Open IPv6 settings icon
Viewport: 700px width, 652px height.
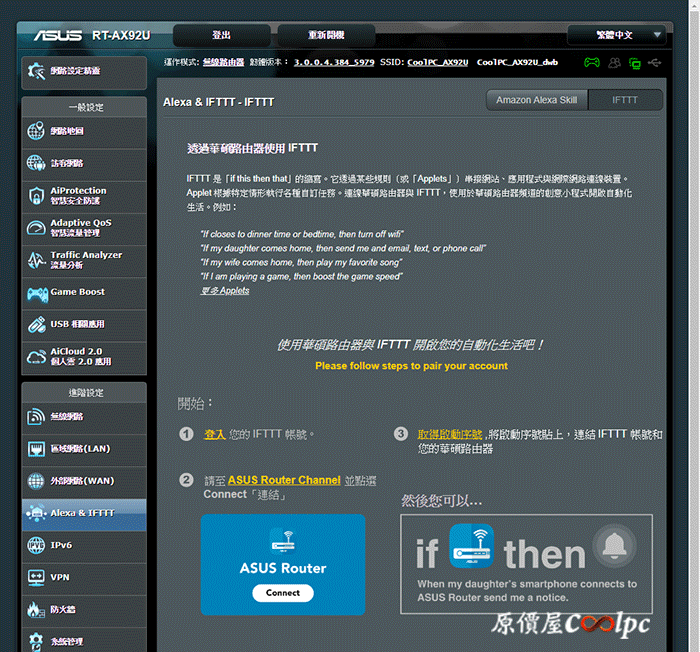tap(36, 545)
